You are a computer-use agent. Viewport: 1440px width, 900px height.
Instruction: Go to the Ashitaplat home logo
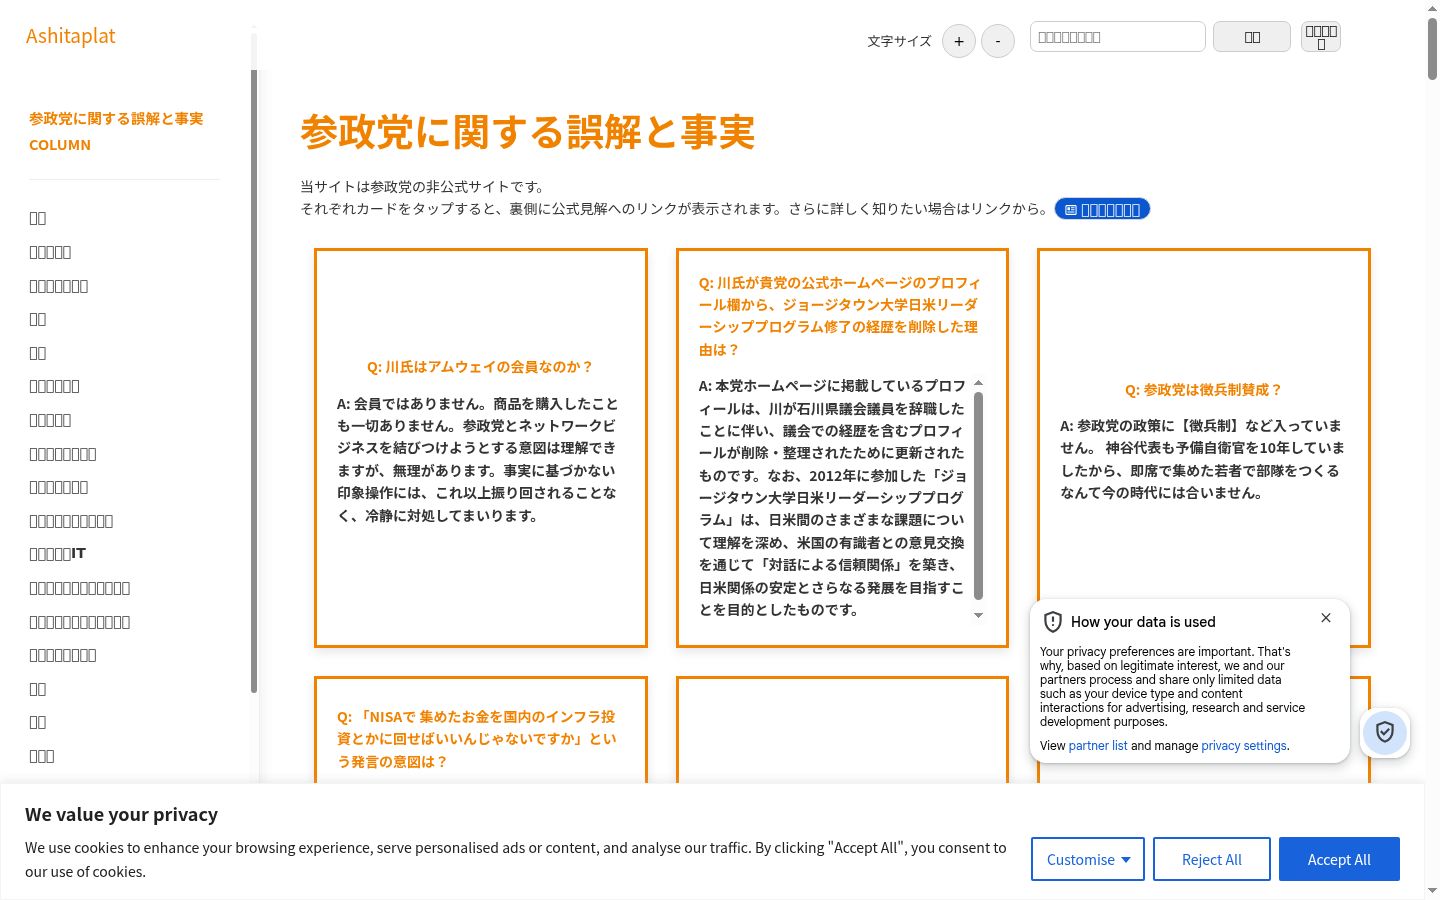[x=71, y=36]
